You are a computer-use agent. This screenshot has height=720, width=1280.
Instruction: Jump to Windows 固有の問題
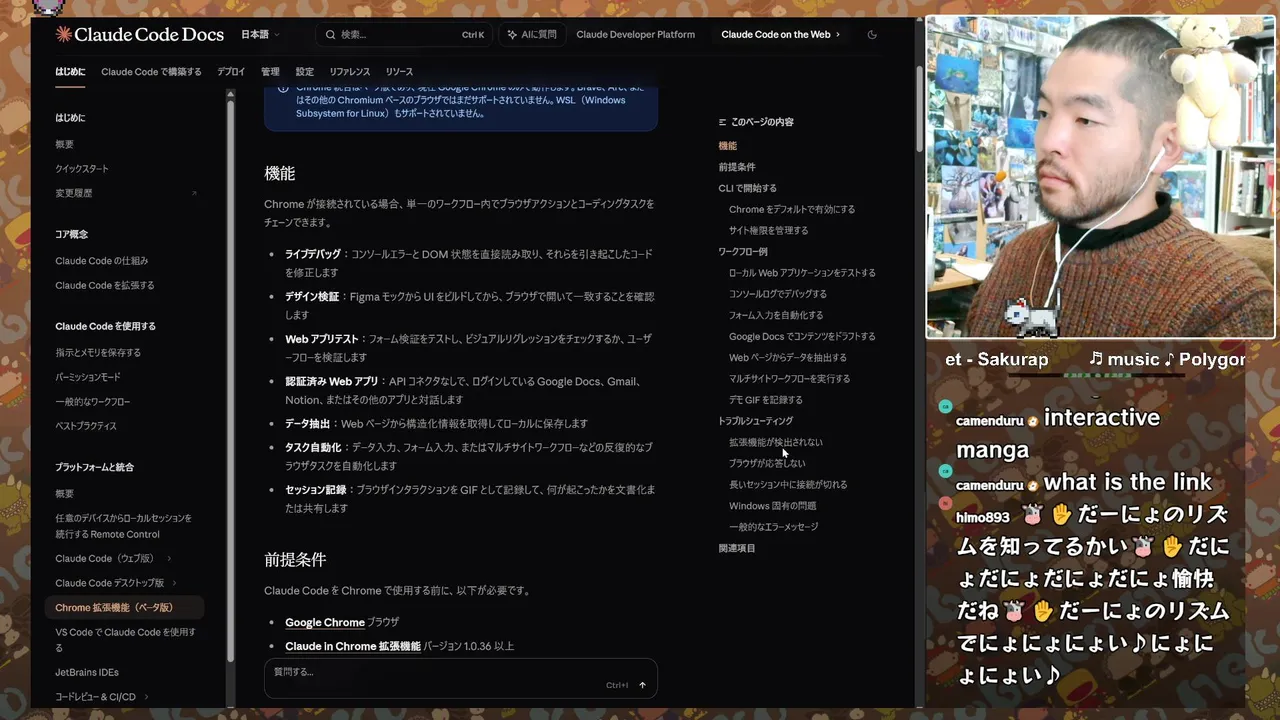(x=773, y=506)
